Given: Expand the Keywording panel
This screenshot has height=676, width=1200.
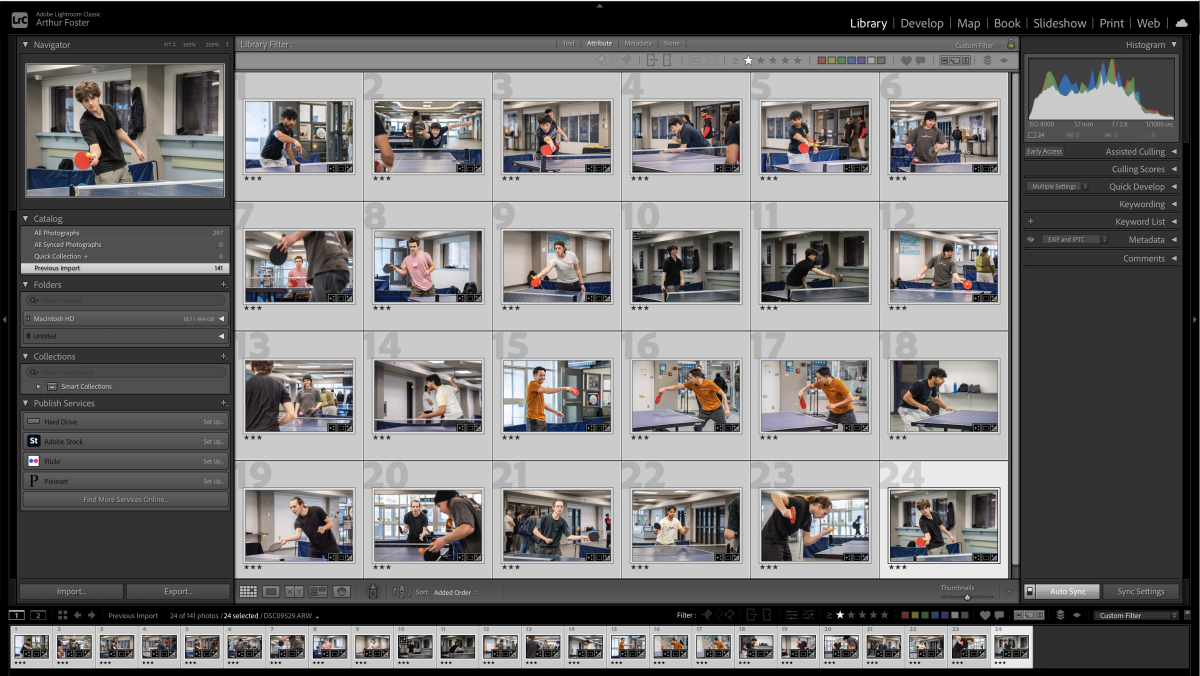Looking at the screenshot, I should 1173,204.
